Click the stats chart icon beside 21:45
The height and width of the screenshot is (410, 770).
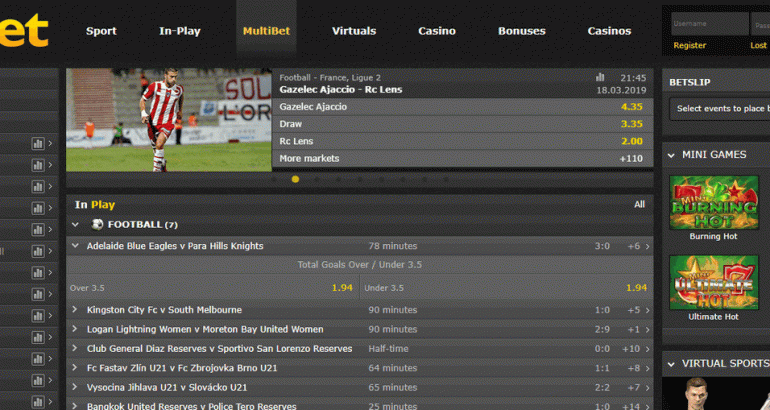coord(600,77)
